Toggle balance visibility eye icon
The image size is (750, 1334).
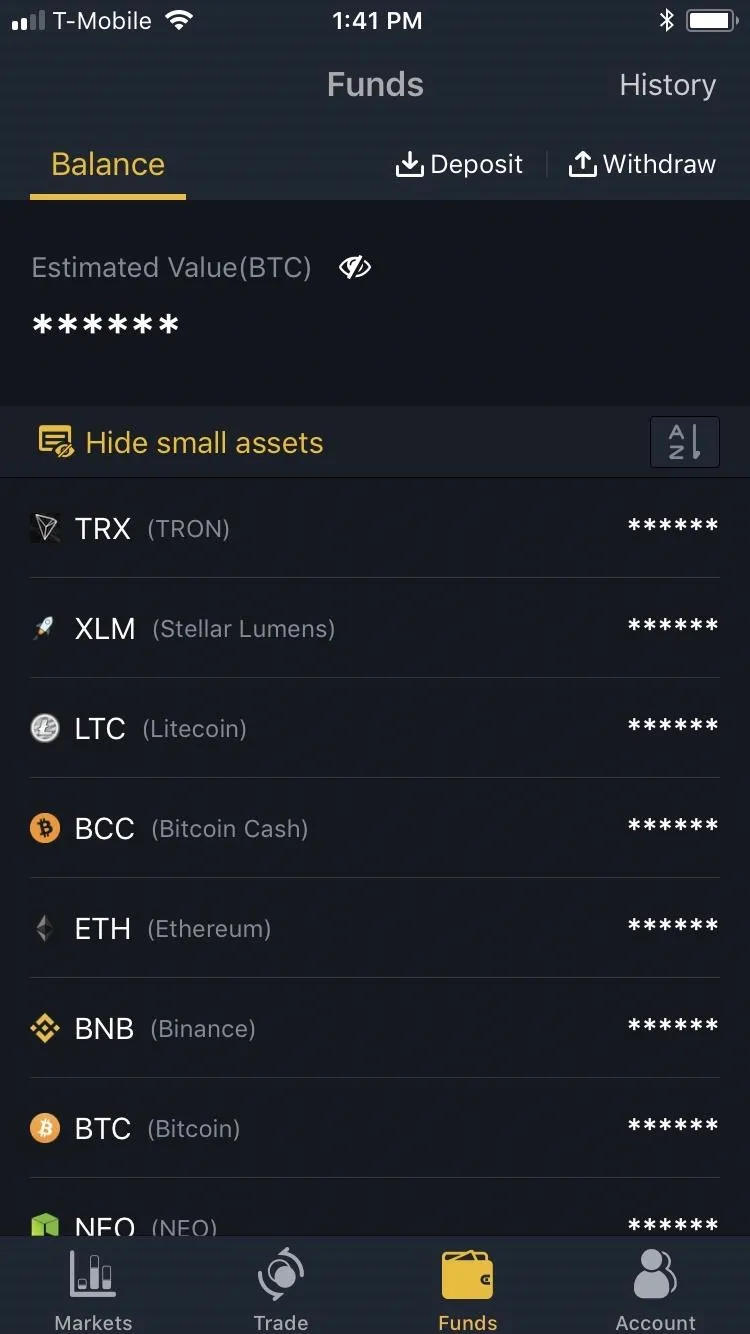click(355, 267)
